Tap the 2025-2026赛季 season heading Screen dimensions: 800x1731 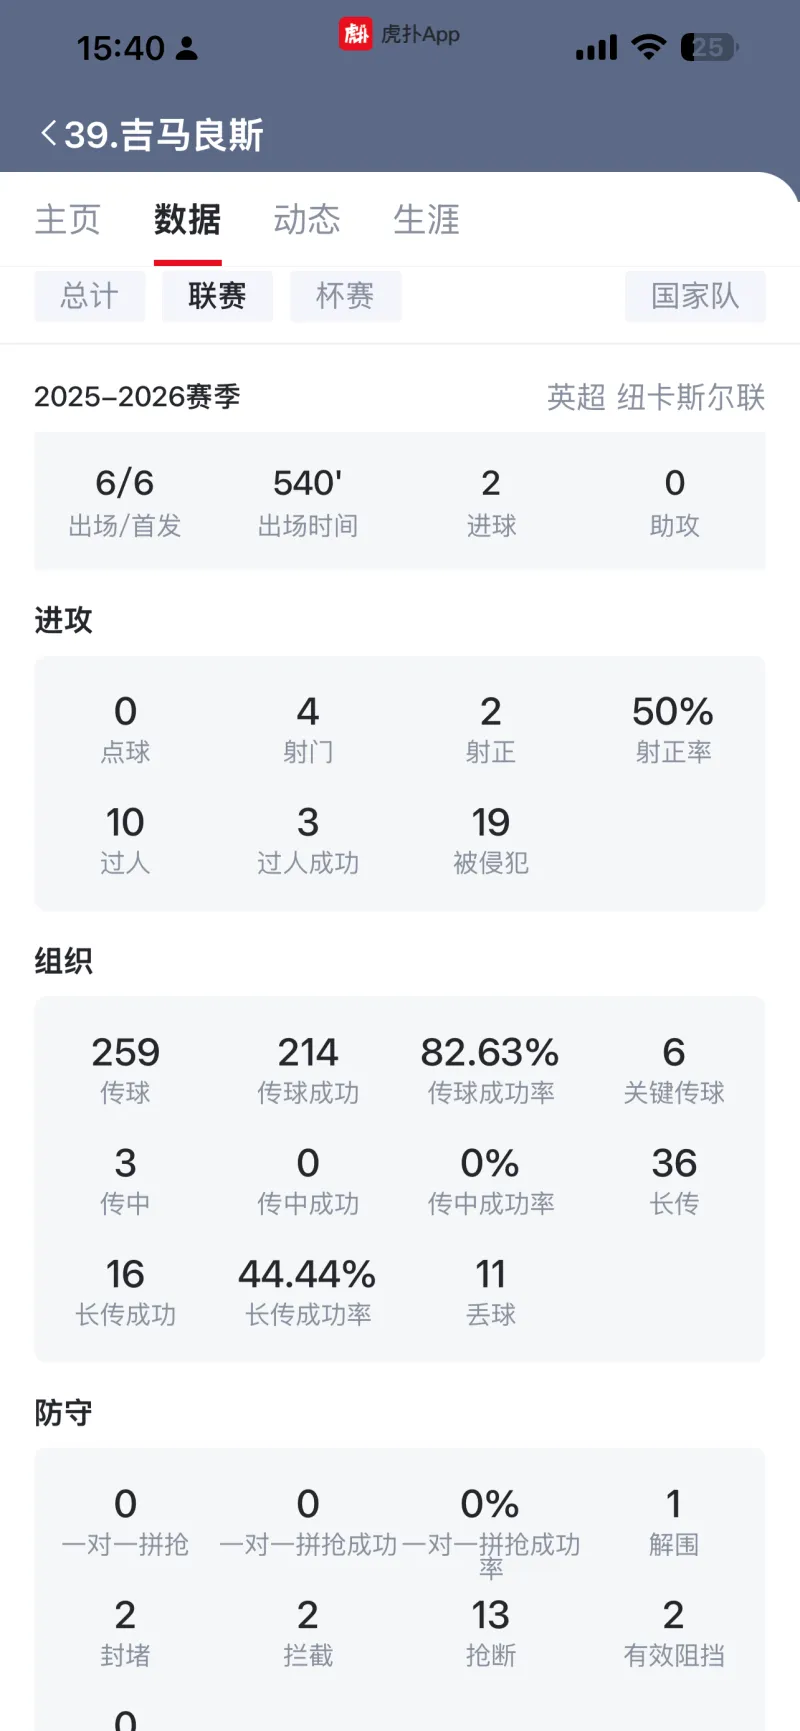point(138,397)
